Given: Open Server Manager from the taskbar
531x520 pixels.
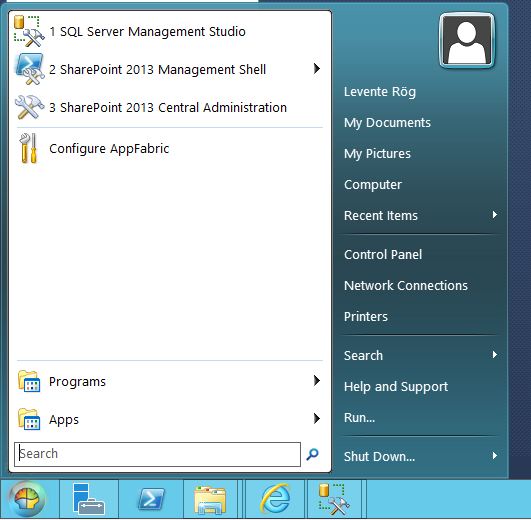Looking at the screenshot, I should pos(89,499).
